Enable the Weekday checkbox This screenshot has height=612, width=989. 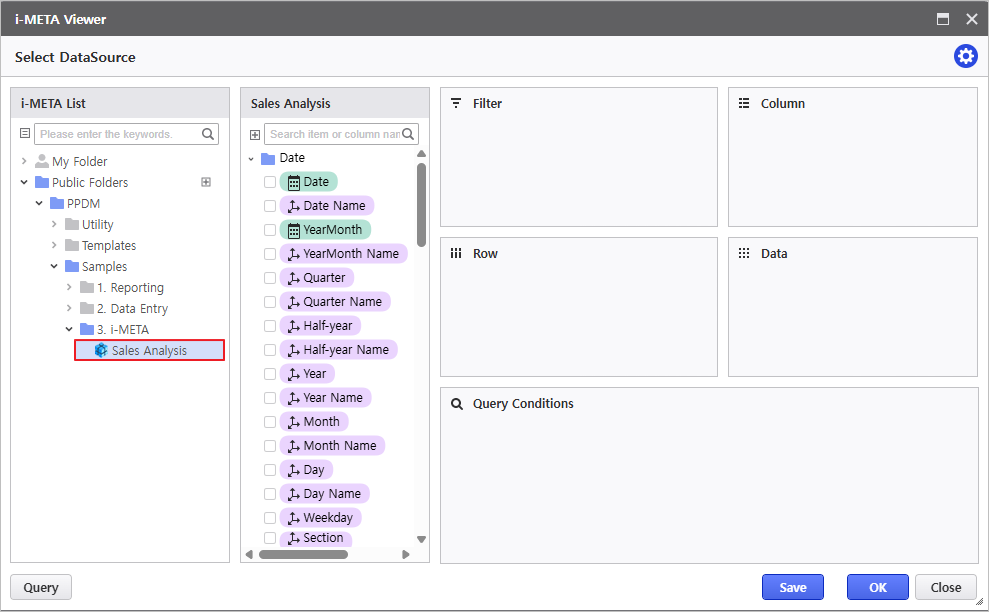pos(270,518)
